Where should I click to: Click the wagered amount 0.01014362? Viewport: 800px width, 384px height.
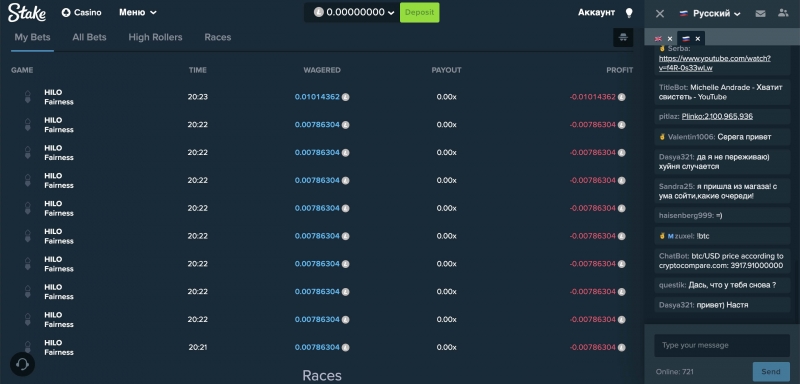[317, 97]
